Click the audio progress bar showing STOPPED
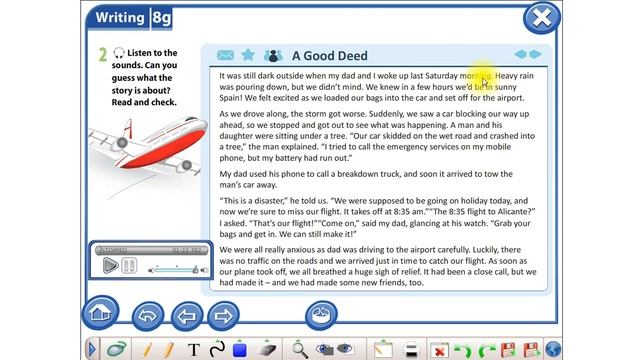The image size is (640, 360). (x=151, y=250)
